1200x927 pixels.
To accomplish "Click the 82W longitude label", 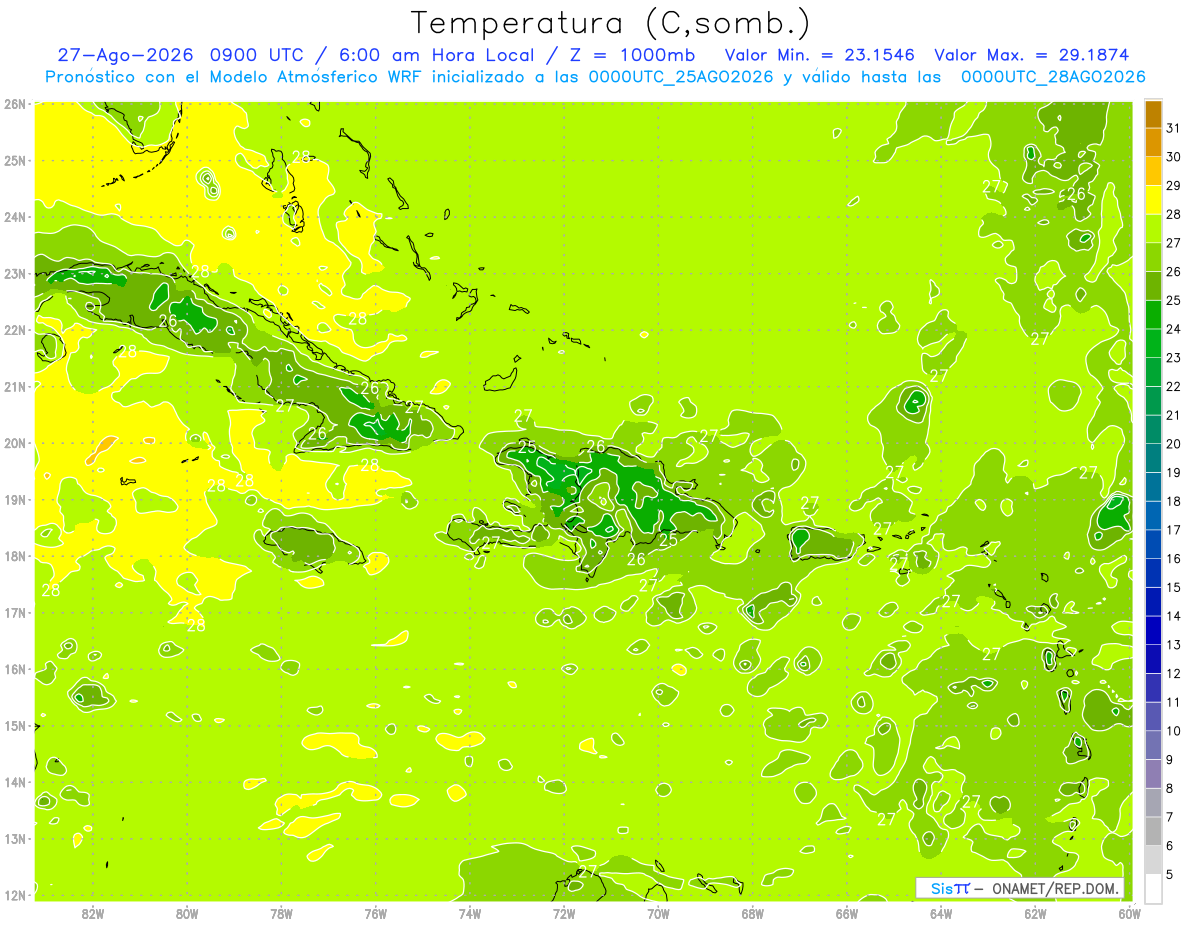I will click(x=93, y=913).
